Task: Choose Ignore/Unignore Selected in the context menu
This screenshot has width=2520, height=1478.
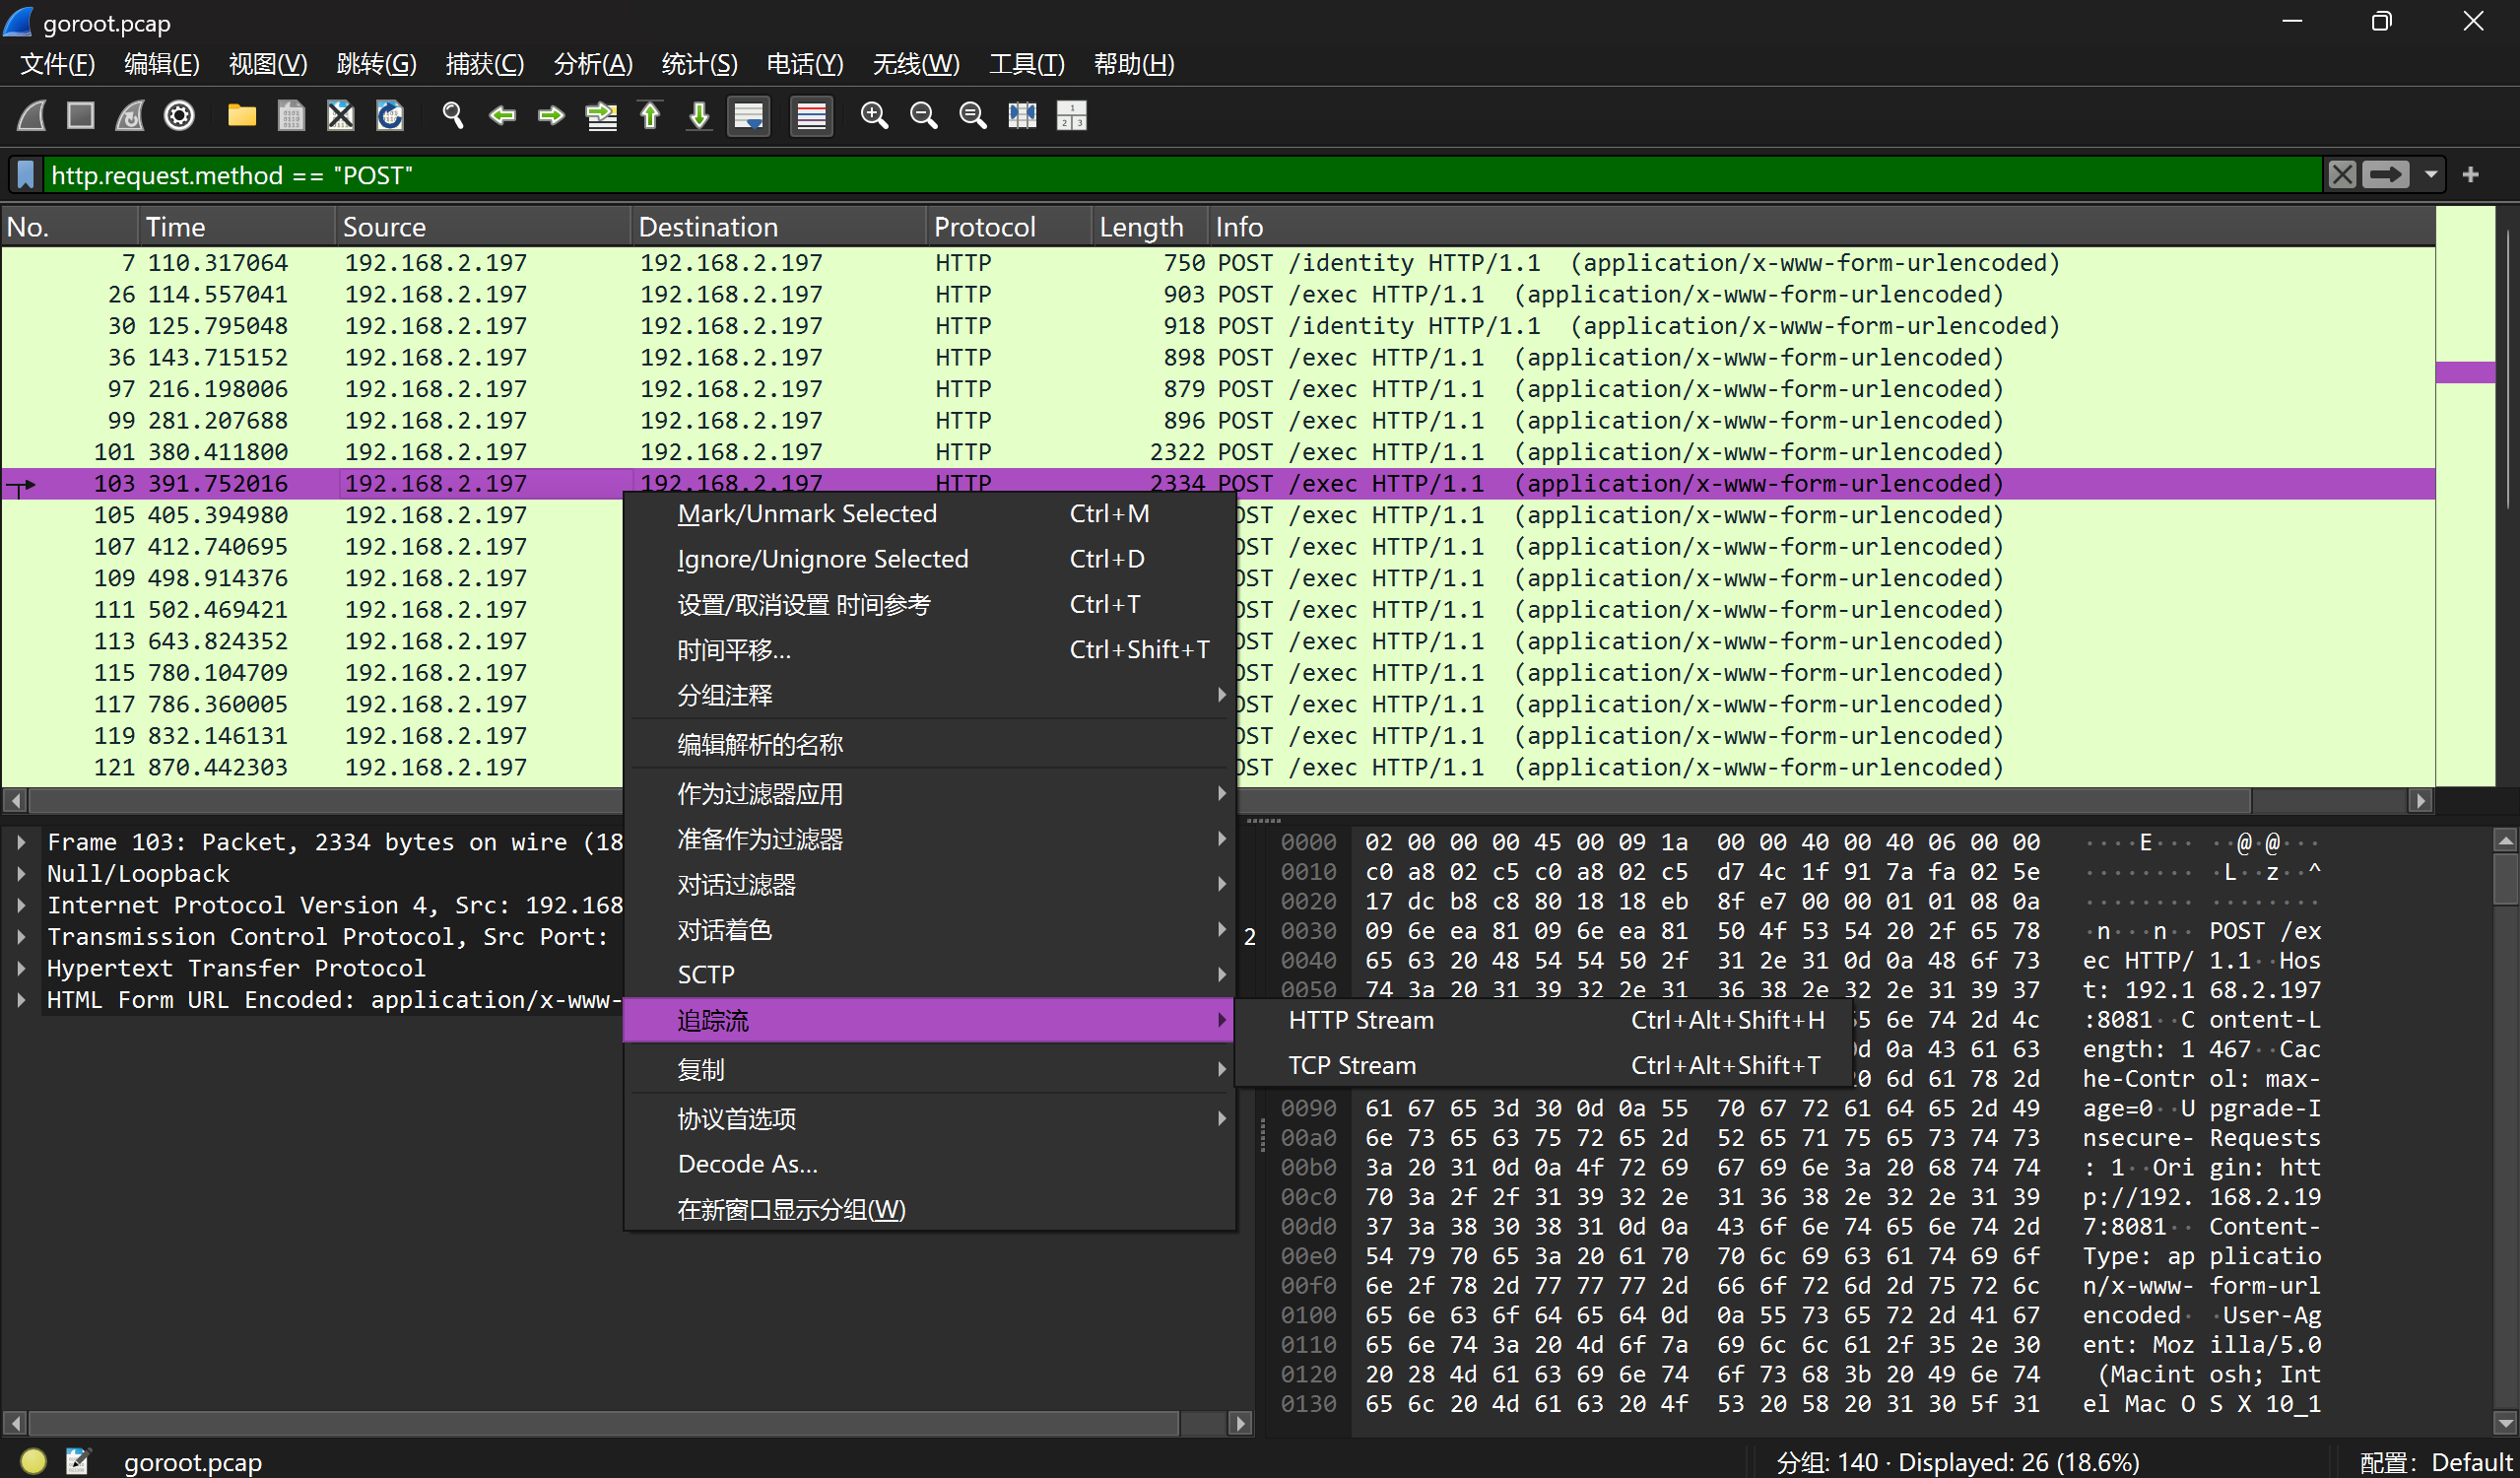Action: [x=930, y=559]
